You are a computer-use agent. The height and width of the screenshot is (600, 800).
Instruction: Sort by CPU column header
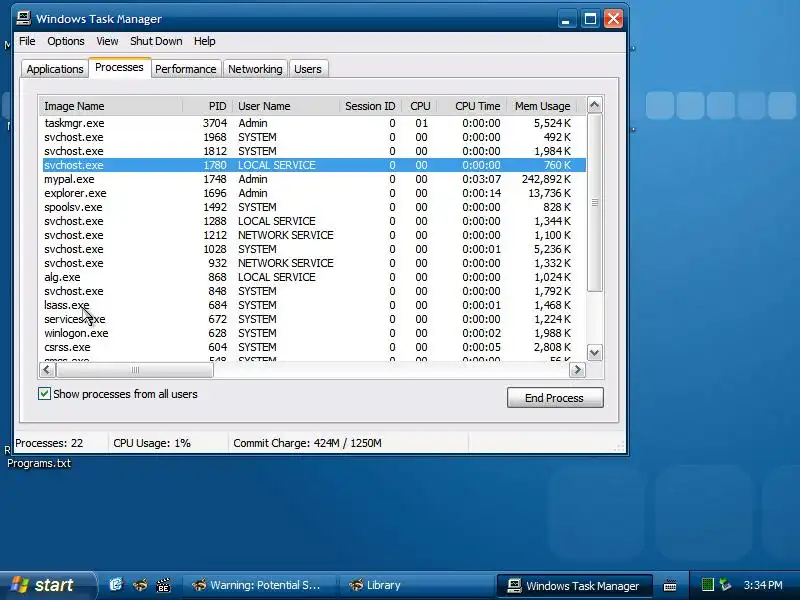pyautogui.click(x=420, y=106)
